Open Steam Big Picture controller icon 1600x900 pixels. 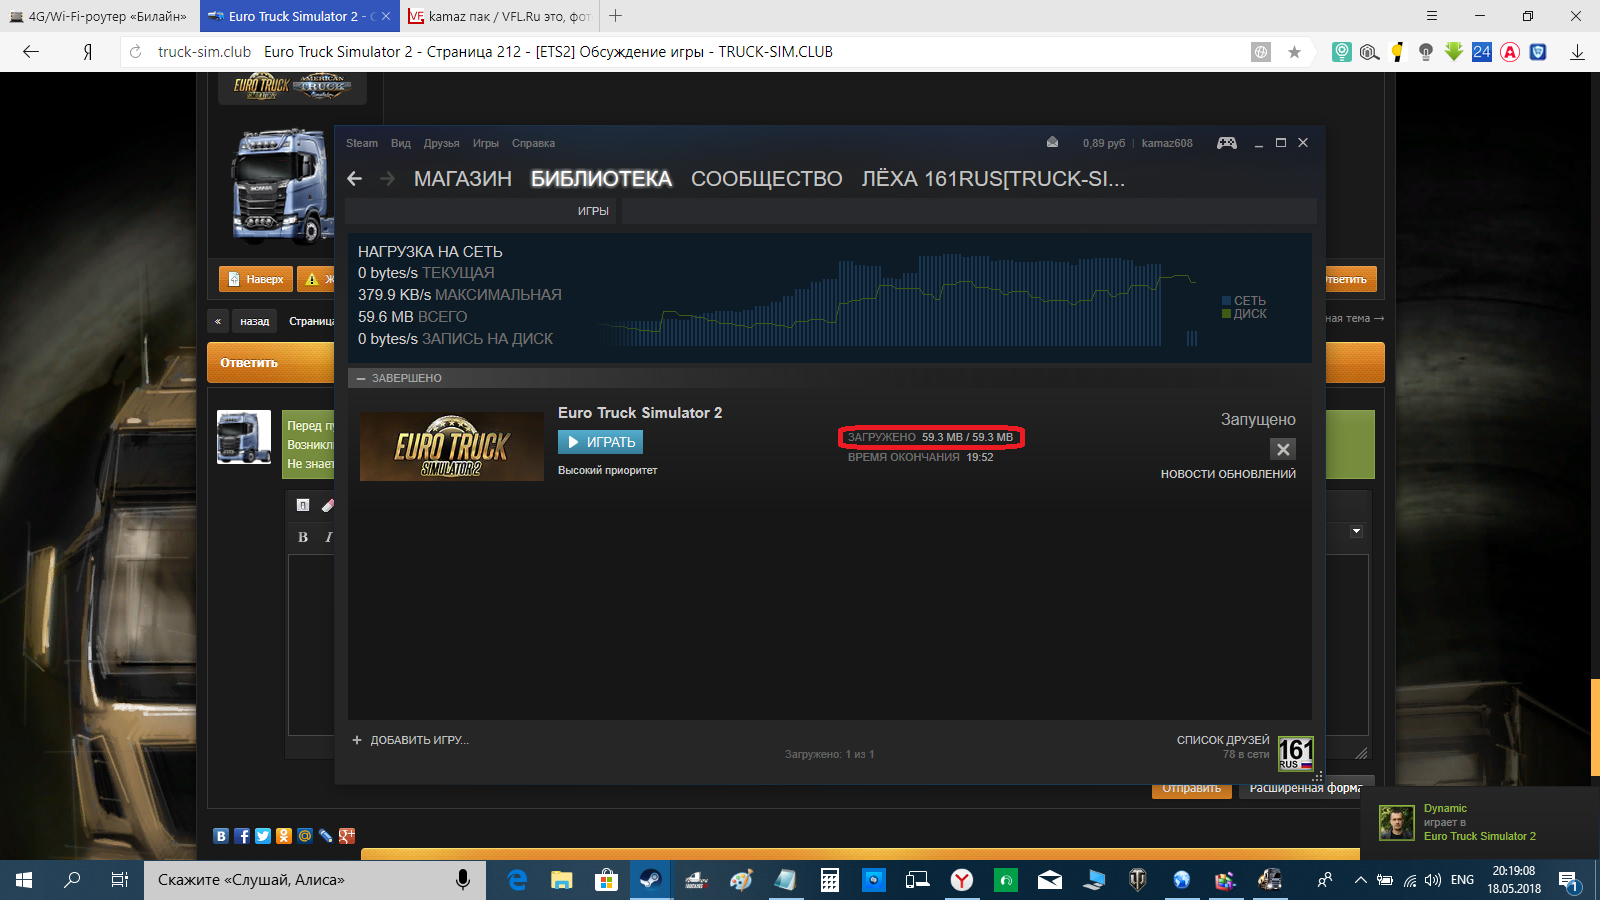pyautogui.click(x=1227, y=143)
